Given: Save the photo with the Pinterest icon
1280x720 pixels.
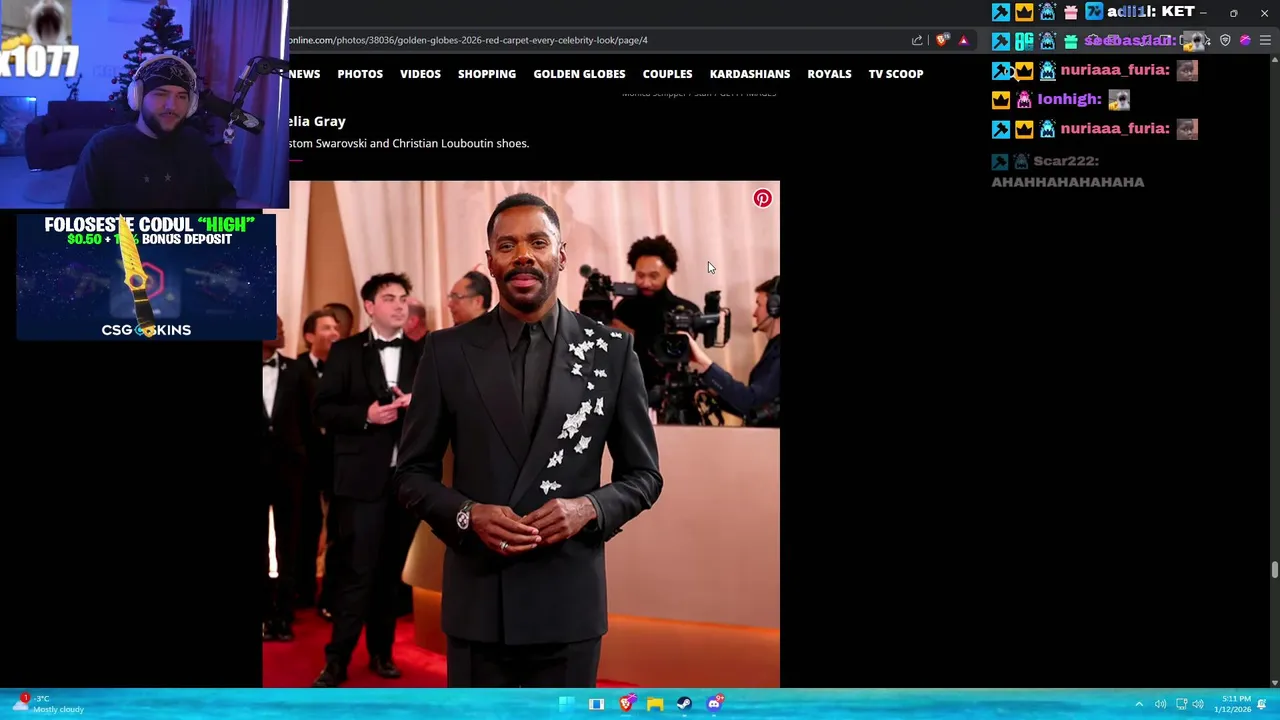Looking at the screenshot, I should 762,198.
